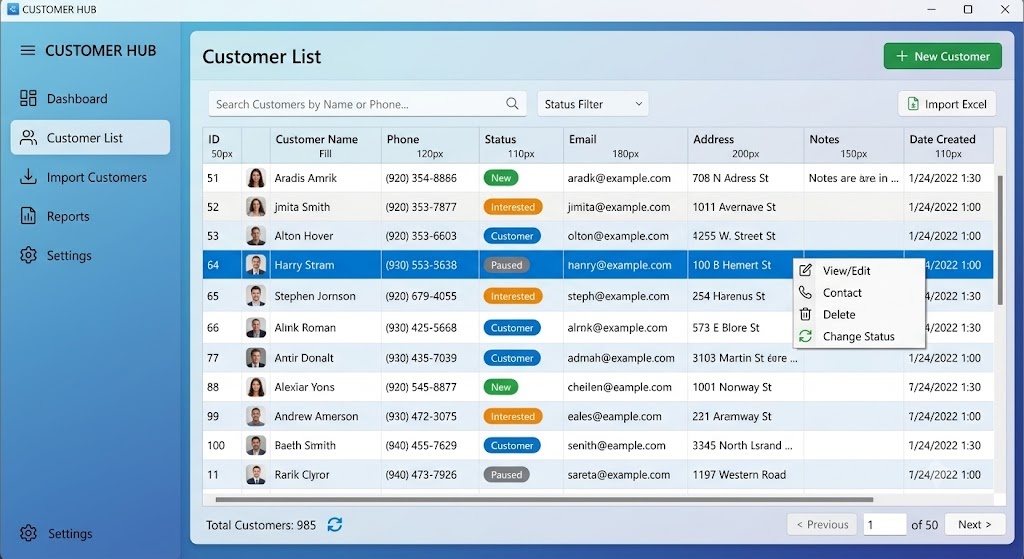The height and width of the screenshot is (559, 1024).
Task: Click the New Customer button
Action: point(942,56)
